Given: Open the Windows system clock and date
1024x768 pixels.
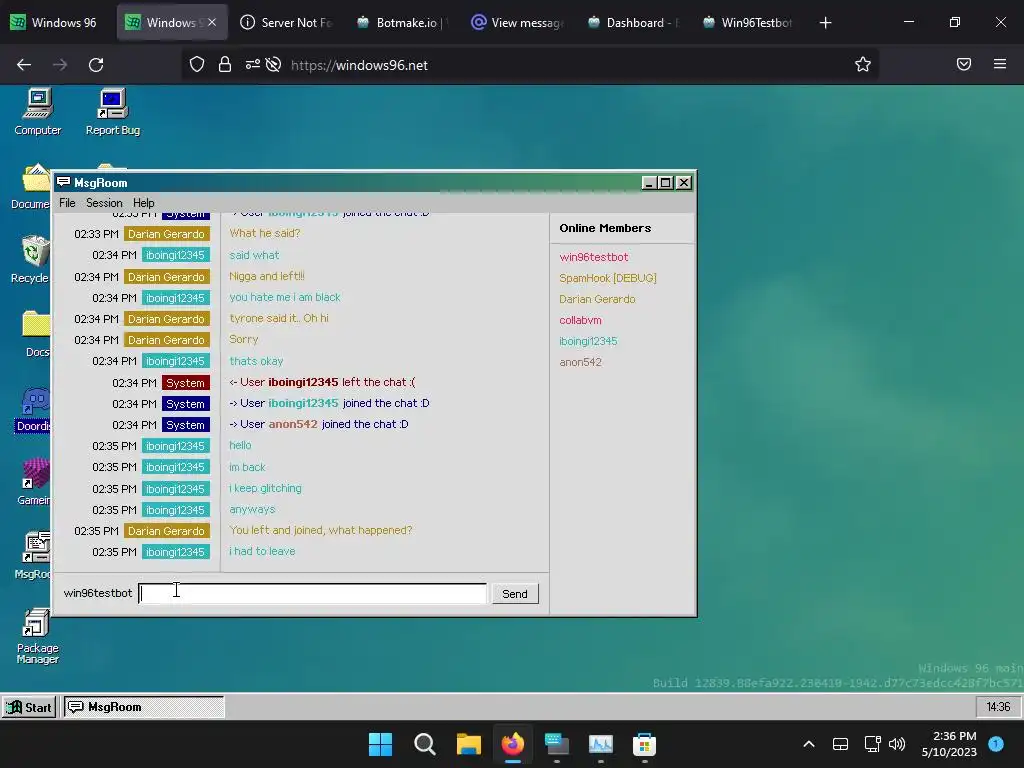Looking at the screenshot, I should [949, 744].
